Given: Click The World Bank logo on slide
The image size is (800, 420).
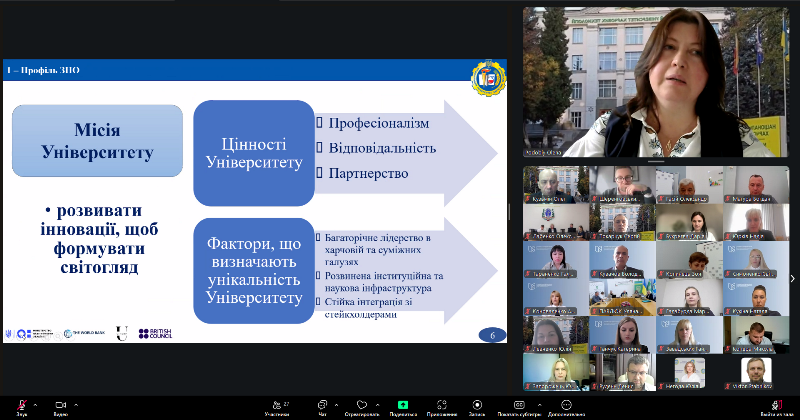Looking at the screenshot, I should click(84, 333).
